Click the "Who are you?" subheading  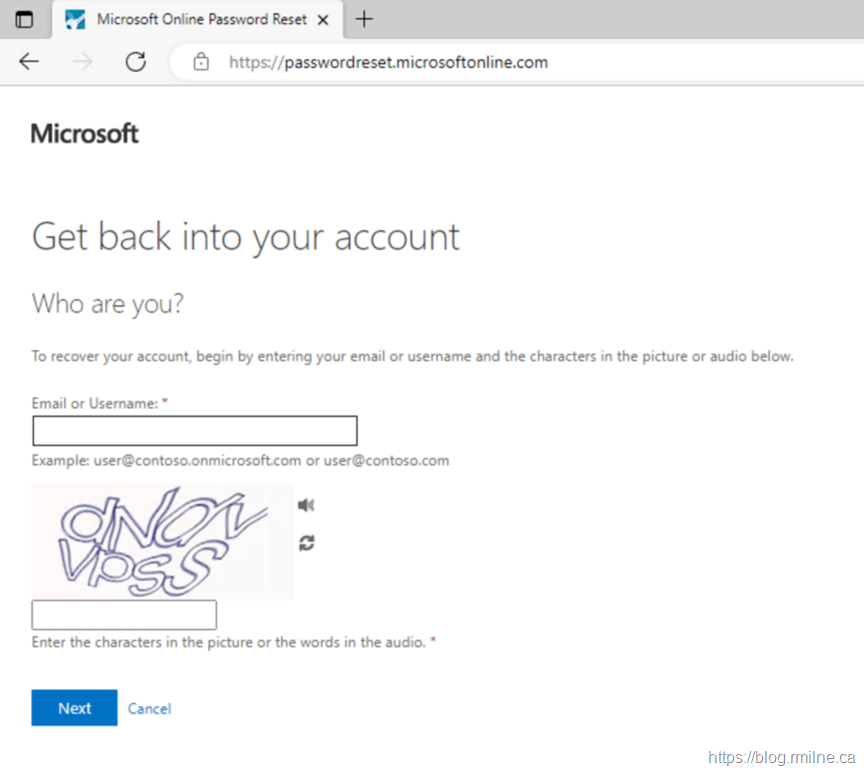(108, 304)
